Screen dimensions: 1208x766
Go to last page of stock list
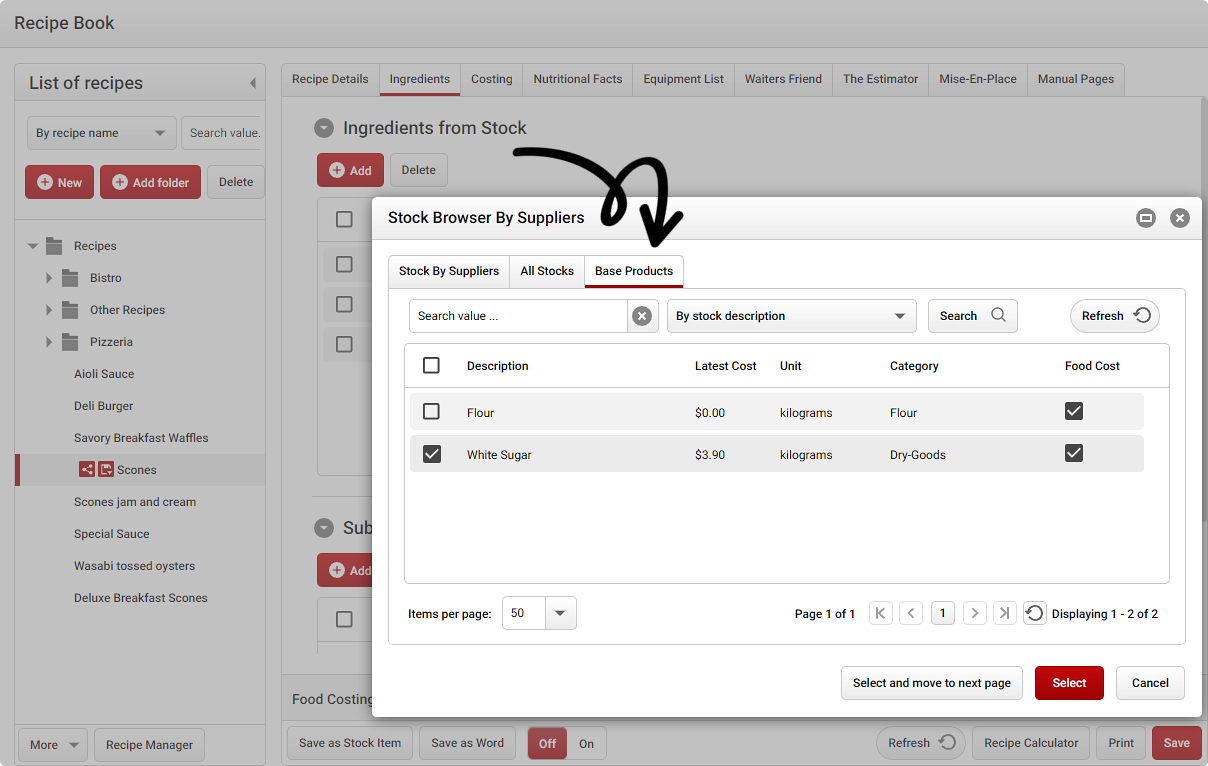pos(1005,613)
